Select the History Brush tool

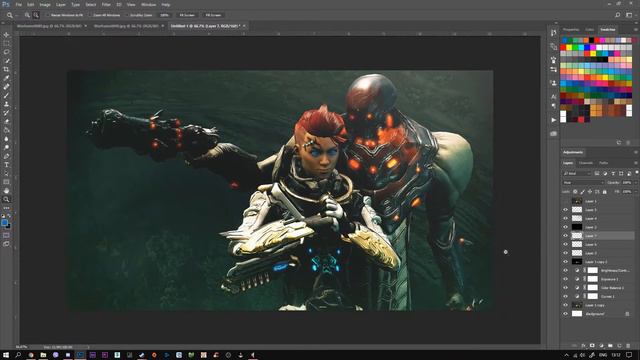6,113
